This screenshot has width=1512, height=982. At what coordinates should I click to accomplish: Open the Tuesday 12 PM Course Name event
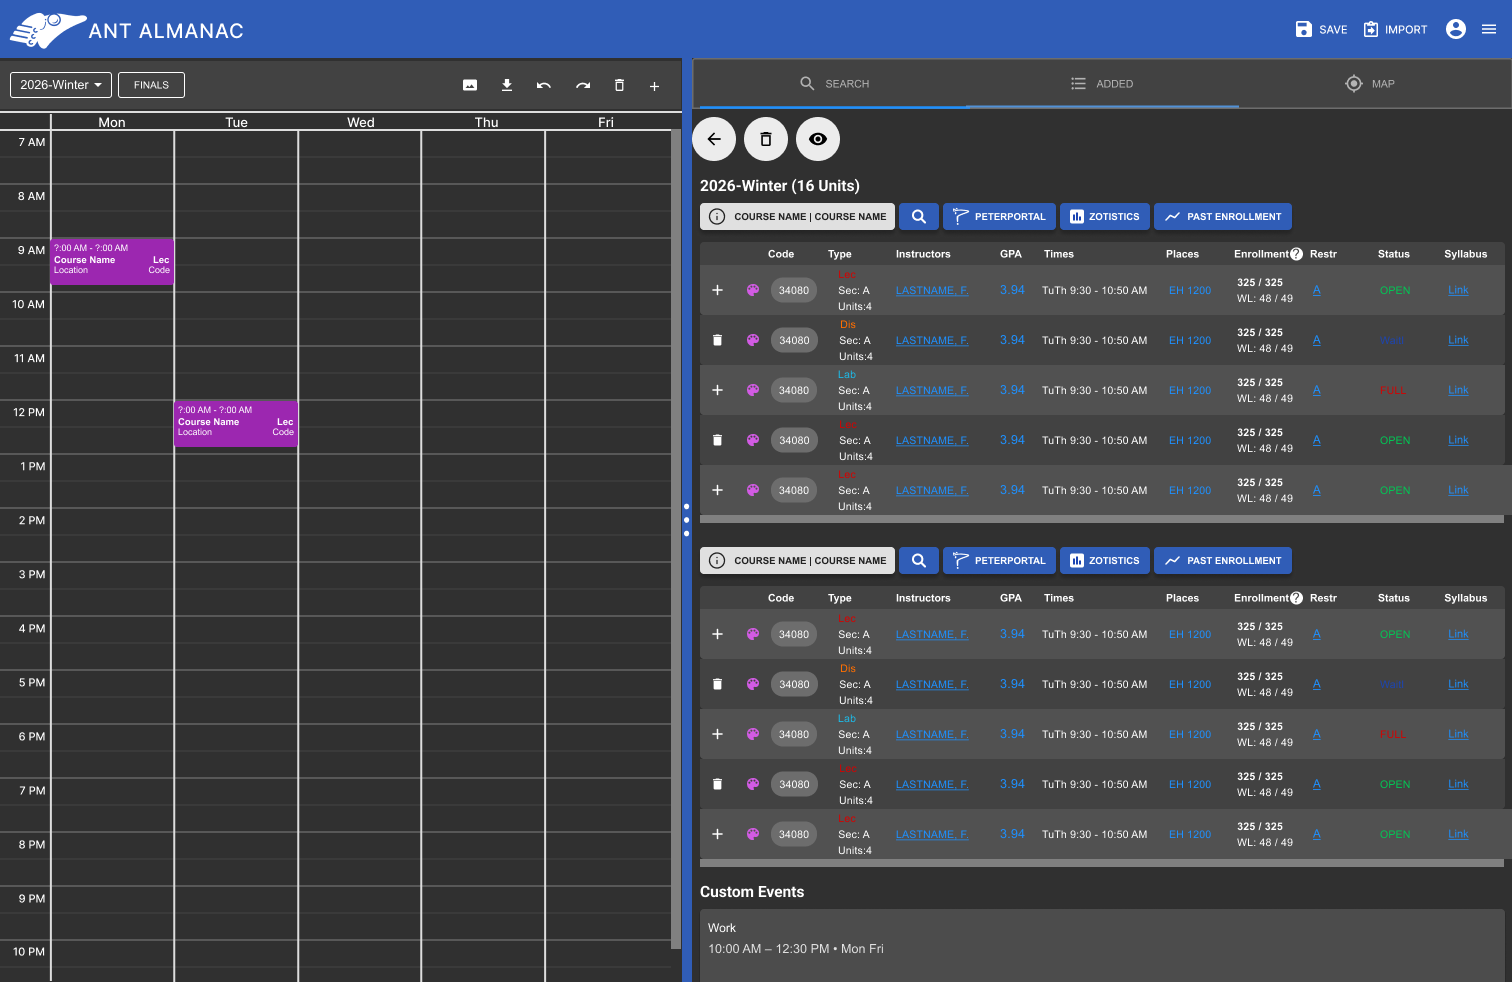tap(236, 424)
